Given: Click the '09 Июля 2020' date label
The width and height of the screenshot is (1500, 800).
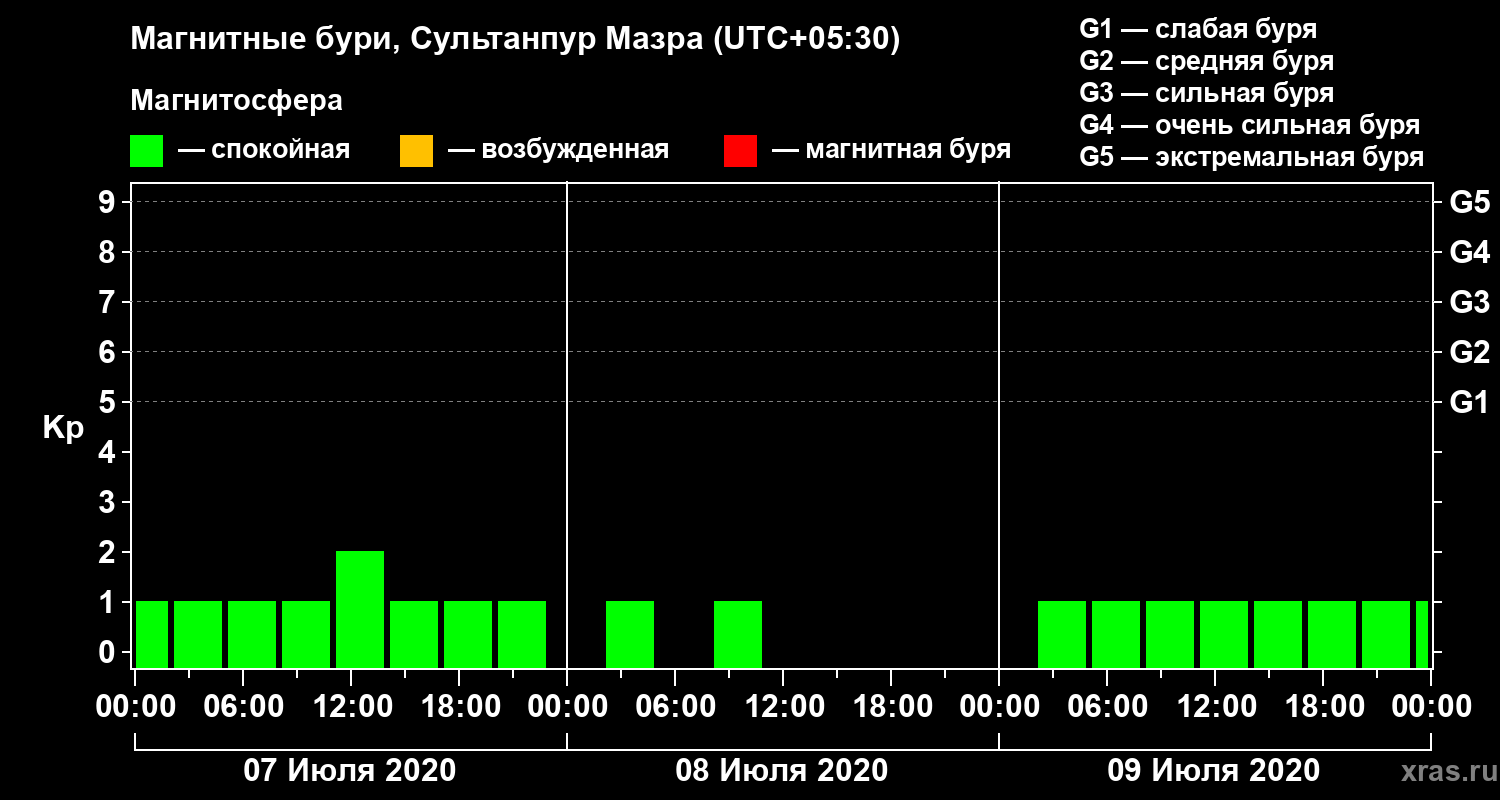Looking at the screenshot, I should [1214, 771].
